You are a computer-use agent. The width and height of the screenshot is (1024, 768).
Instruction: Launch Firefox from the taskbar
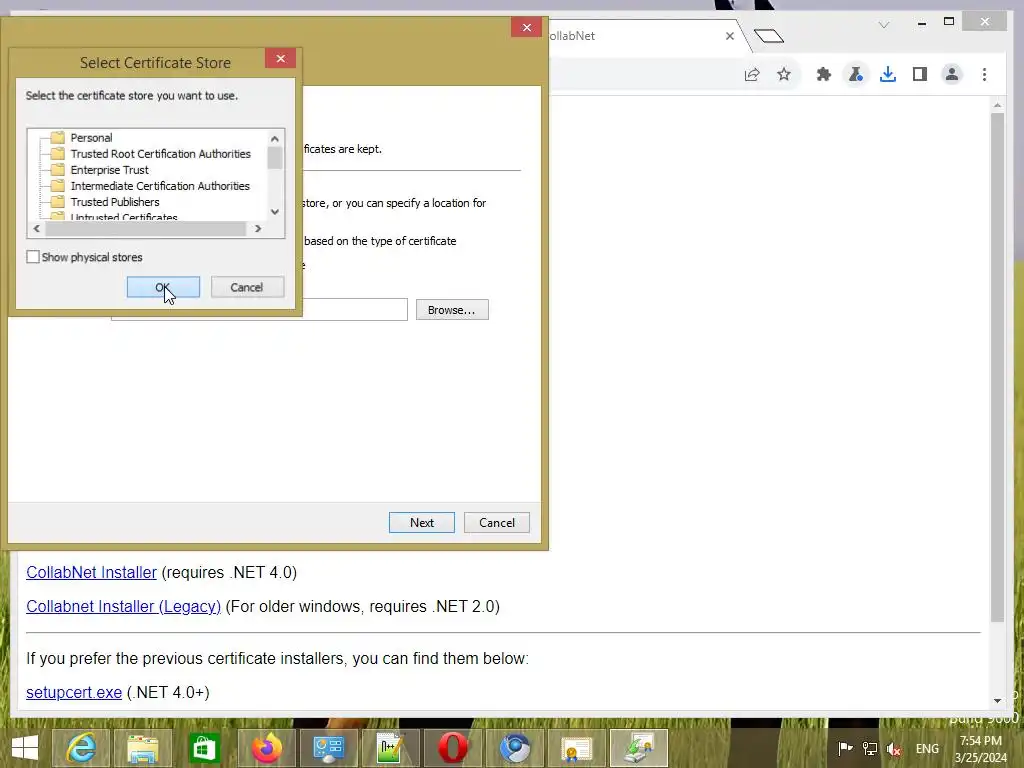pyautogui.click(x=266, y=748)
